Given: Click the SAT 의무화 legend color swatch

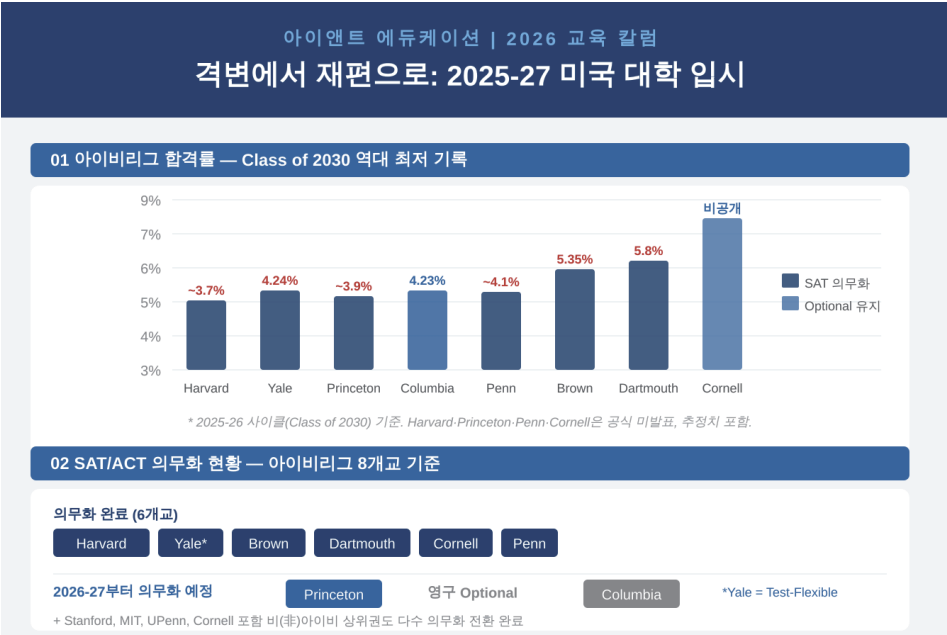Looking at the screenshot, I should click(x=790, y=281).
